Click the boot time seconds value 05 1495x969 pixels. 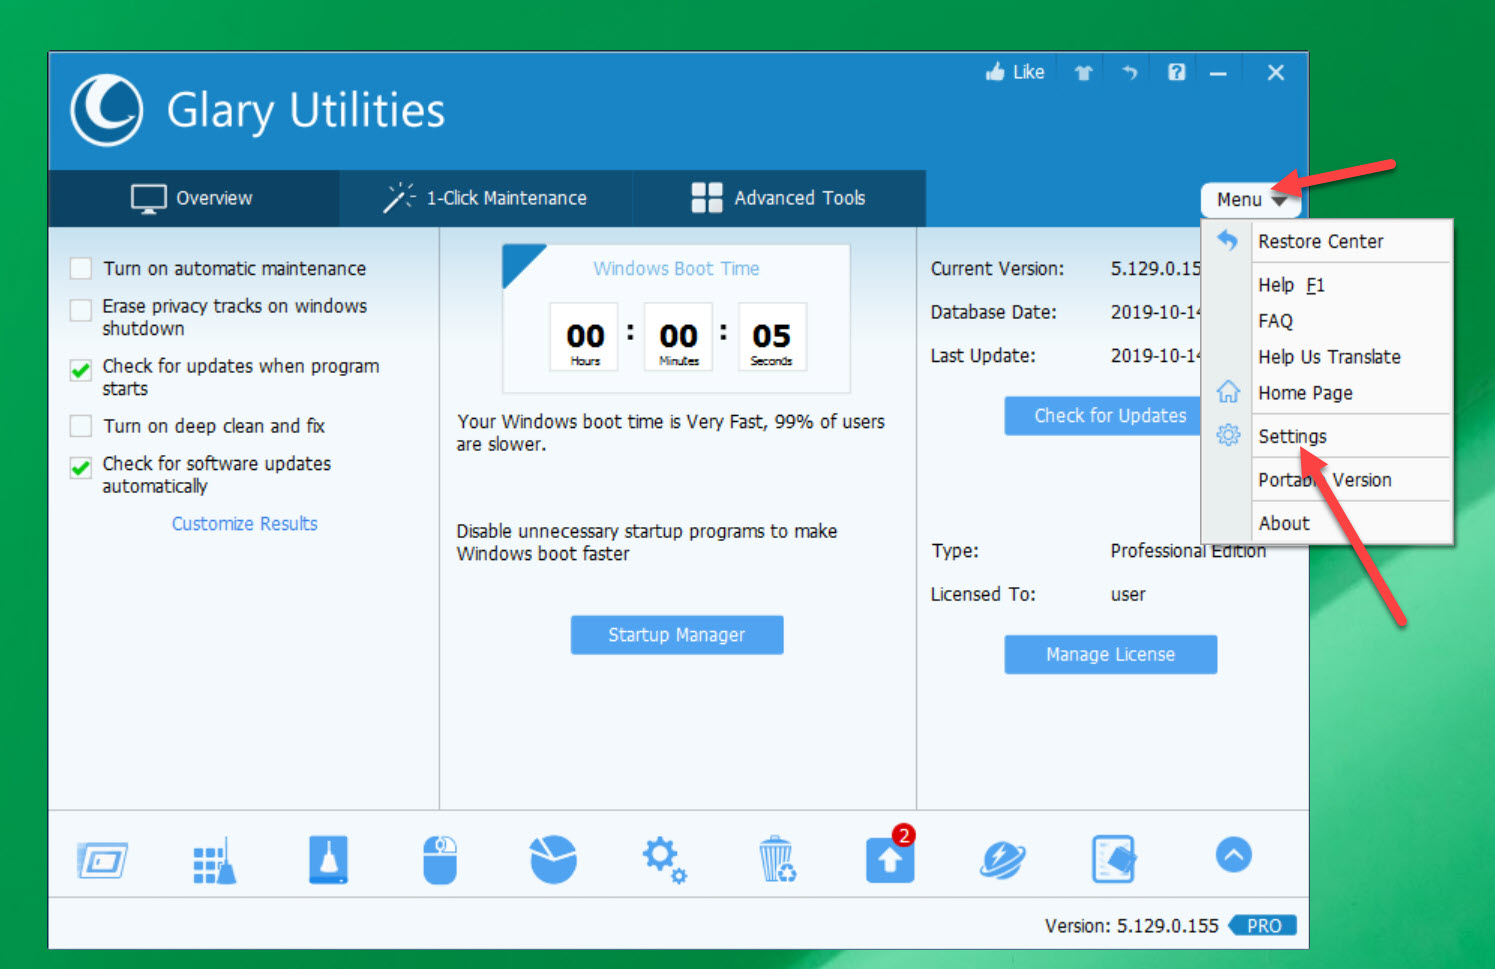(771, 336)
